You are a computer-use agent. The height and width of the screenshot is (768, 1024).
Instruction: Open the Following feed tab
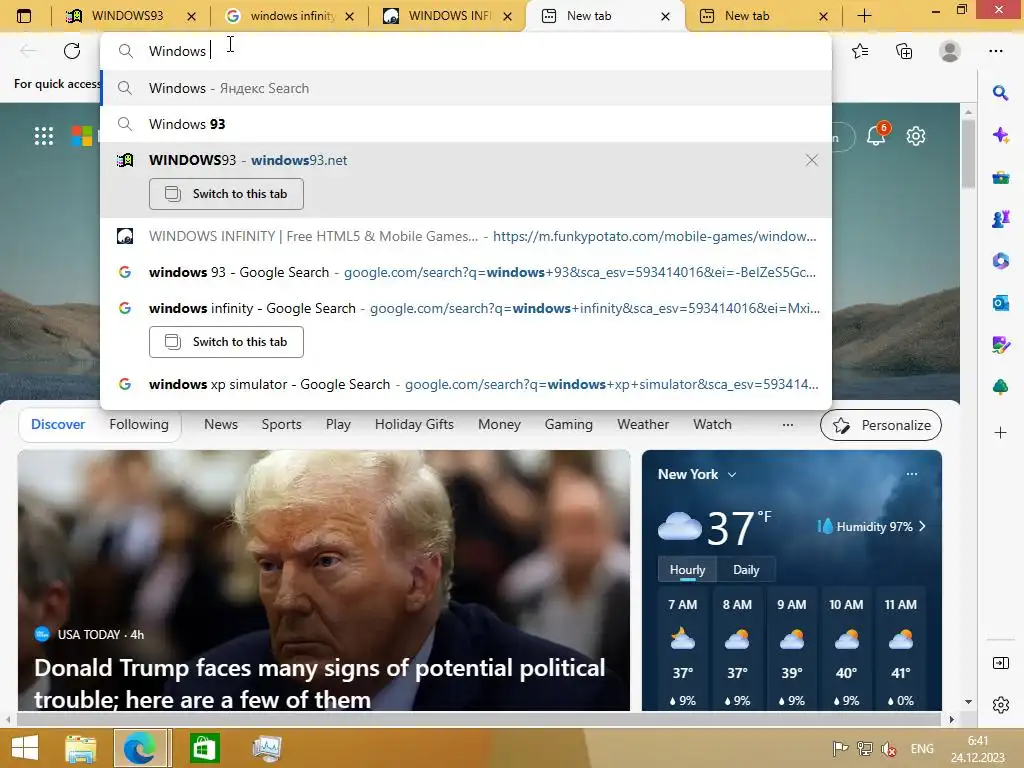pos(139,424)
